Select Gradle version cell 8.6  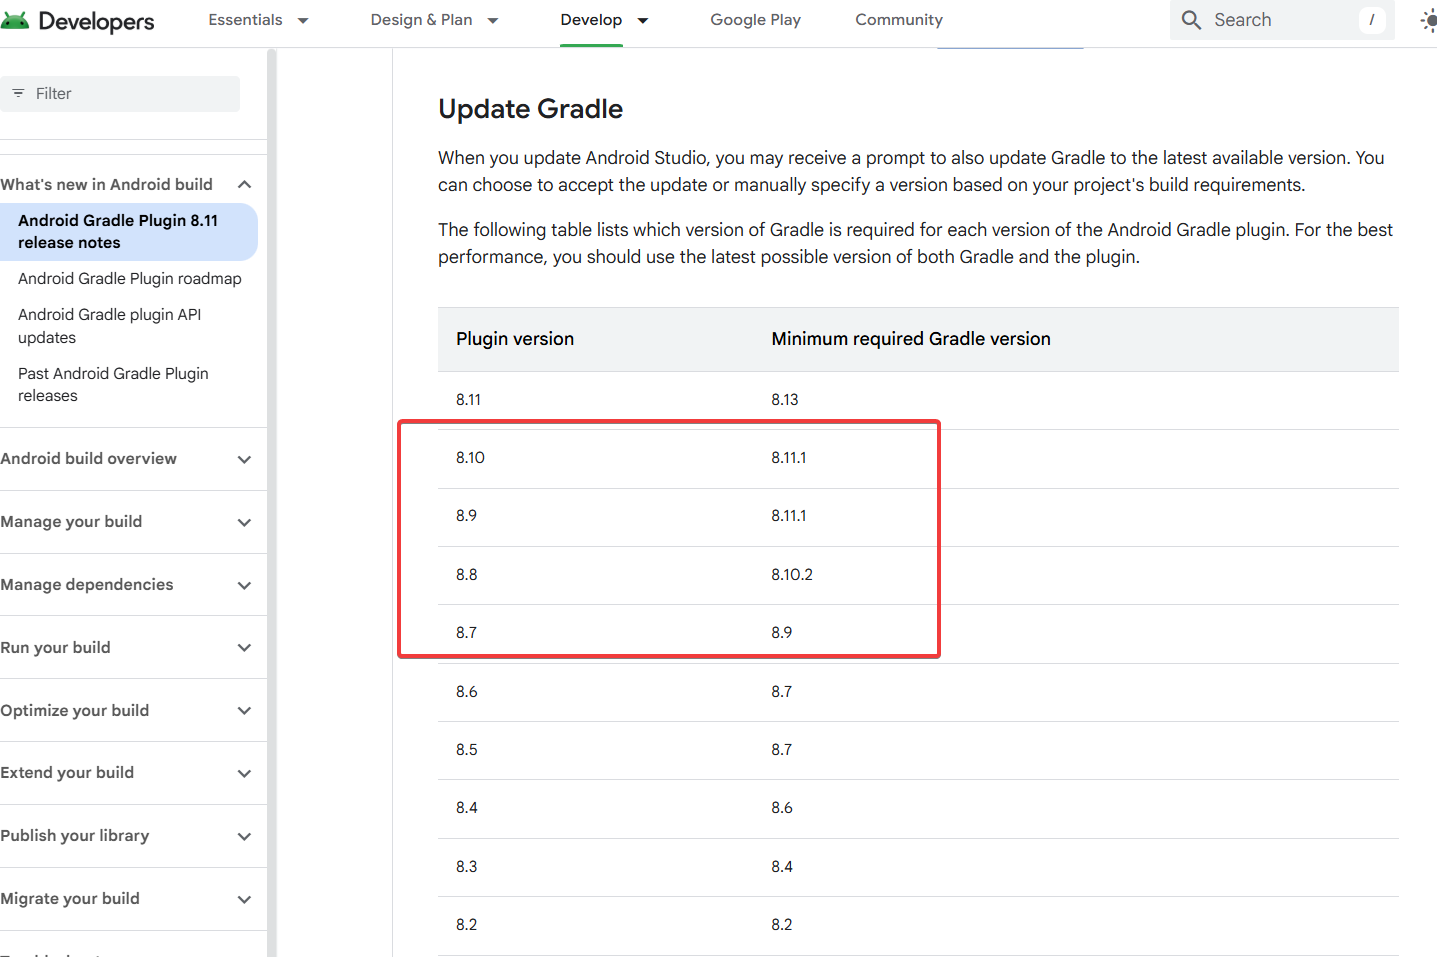click(x=781, y=808)
